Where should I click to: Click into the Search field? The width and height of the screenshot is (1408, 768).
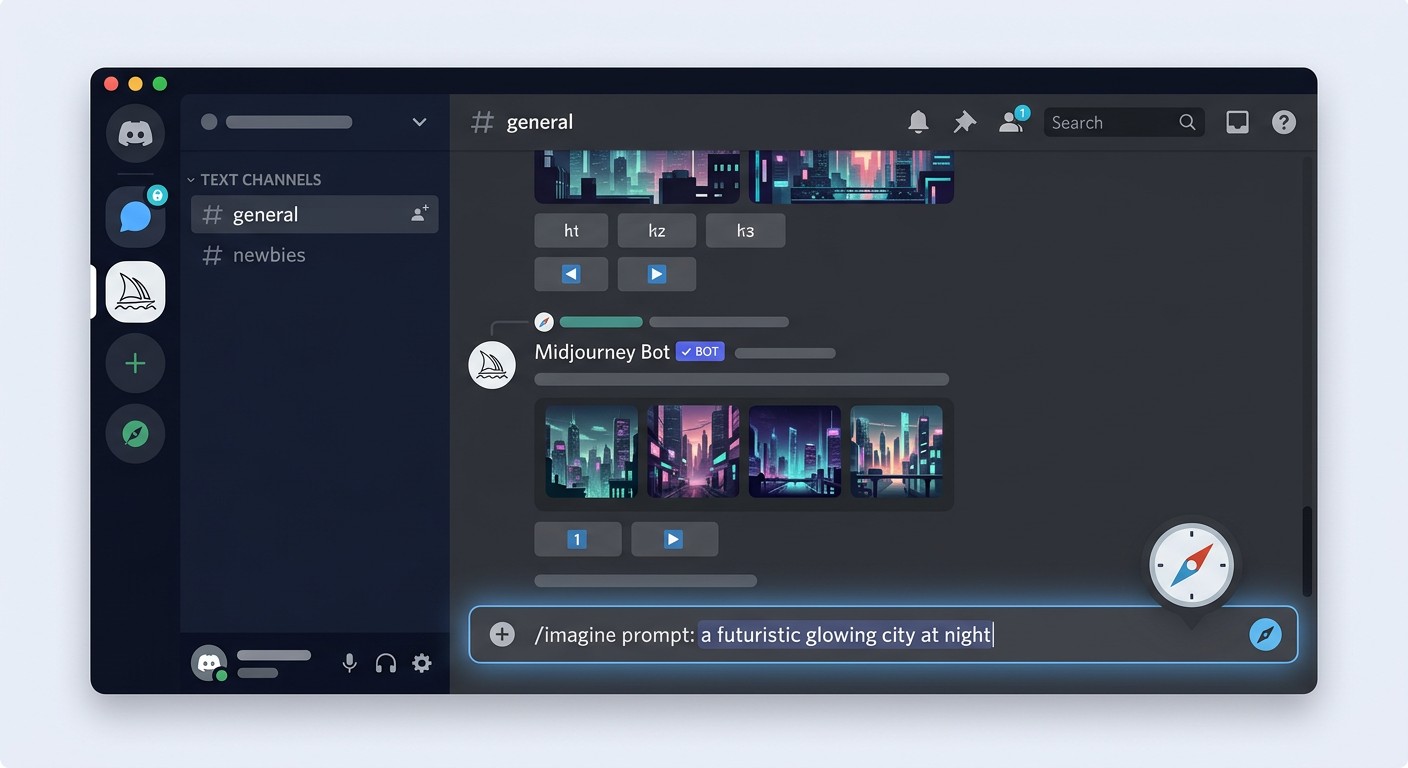[1123, 122]
